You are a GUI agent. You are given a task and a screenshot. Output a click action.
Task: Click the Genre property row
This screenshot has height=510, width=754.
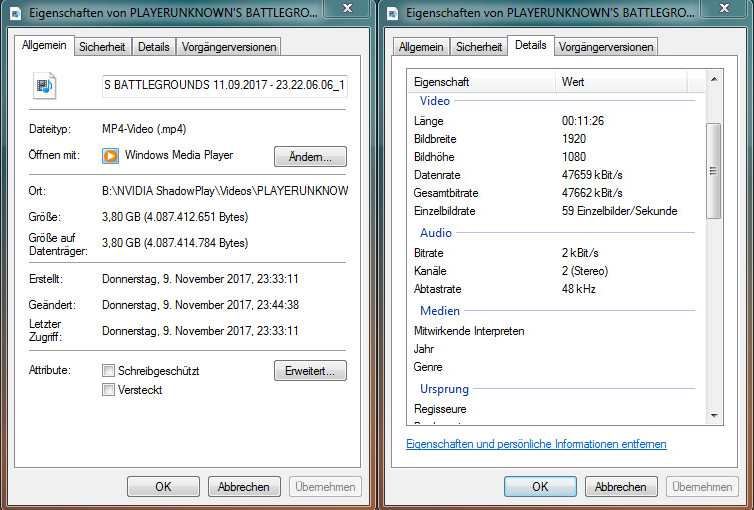pos(556,367)
